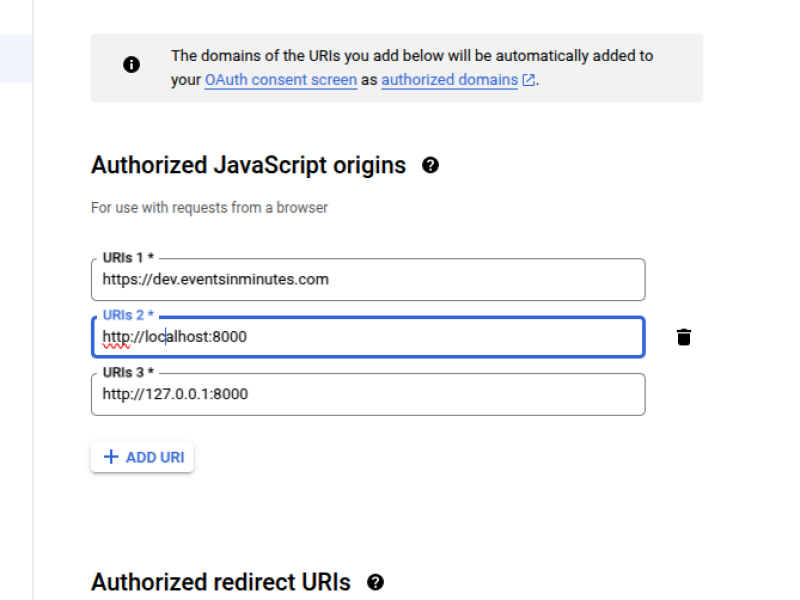This screenshot has width=800, height=600.
Task: Click the URIs 3 field label
Action: coord(128,372)
